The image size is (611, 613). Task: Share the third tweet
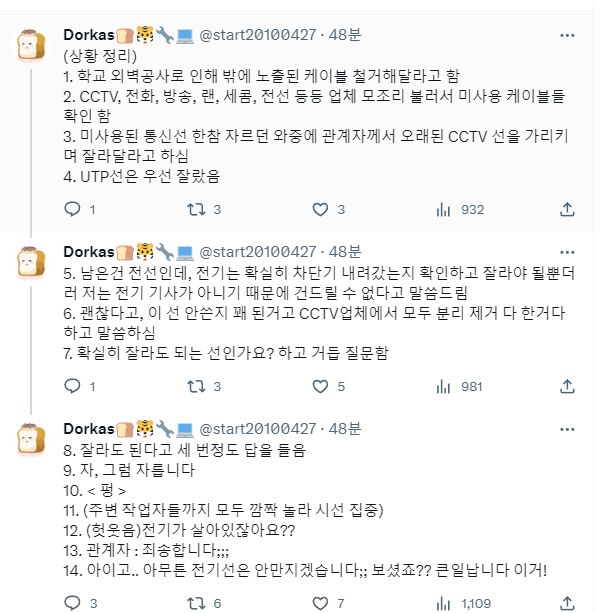click(567, 603)
